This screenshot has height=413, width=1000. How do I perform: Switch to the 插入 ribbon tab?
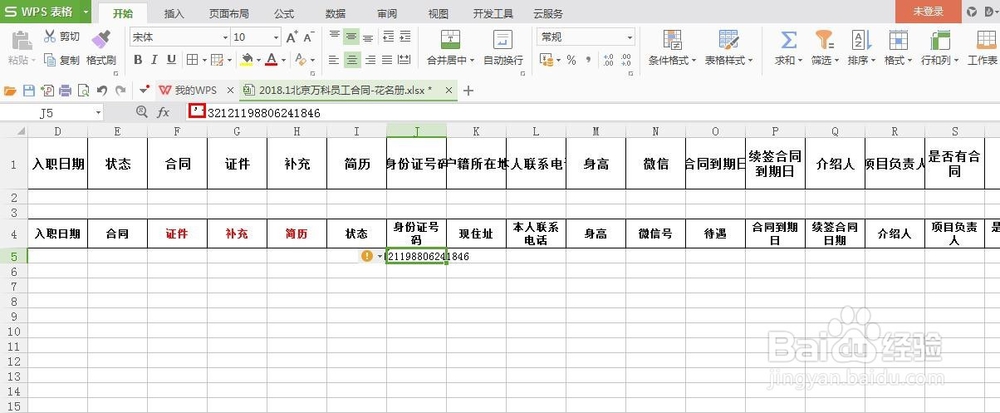[x=174, y=13]
